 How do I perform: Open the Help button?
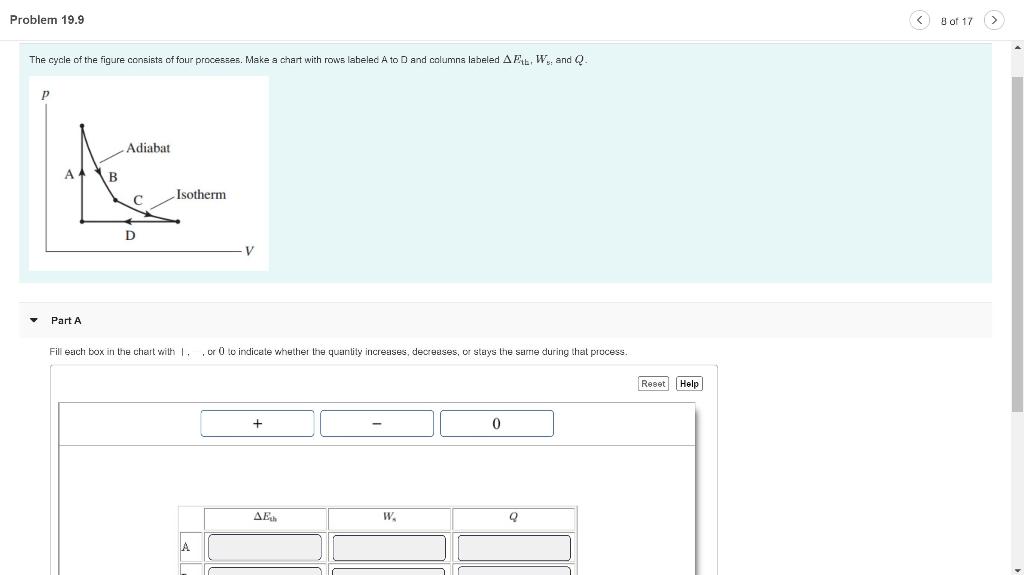[x=689, y=384]
